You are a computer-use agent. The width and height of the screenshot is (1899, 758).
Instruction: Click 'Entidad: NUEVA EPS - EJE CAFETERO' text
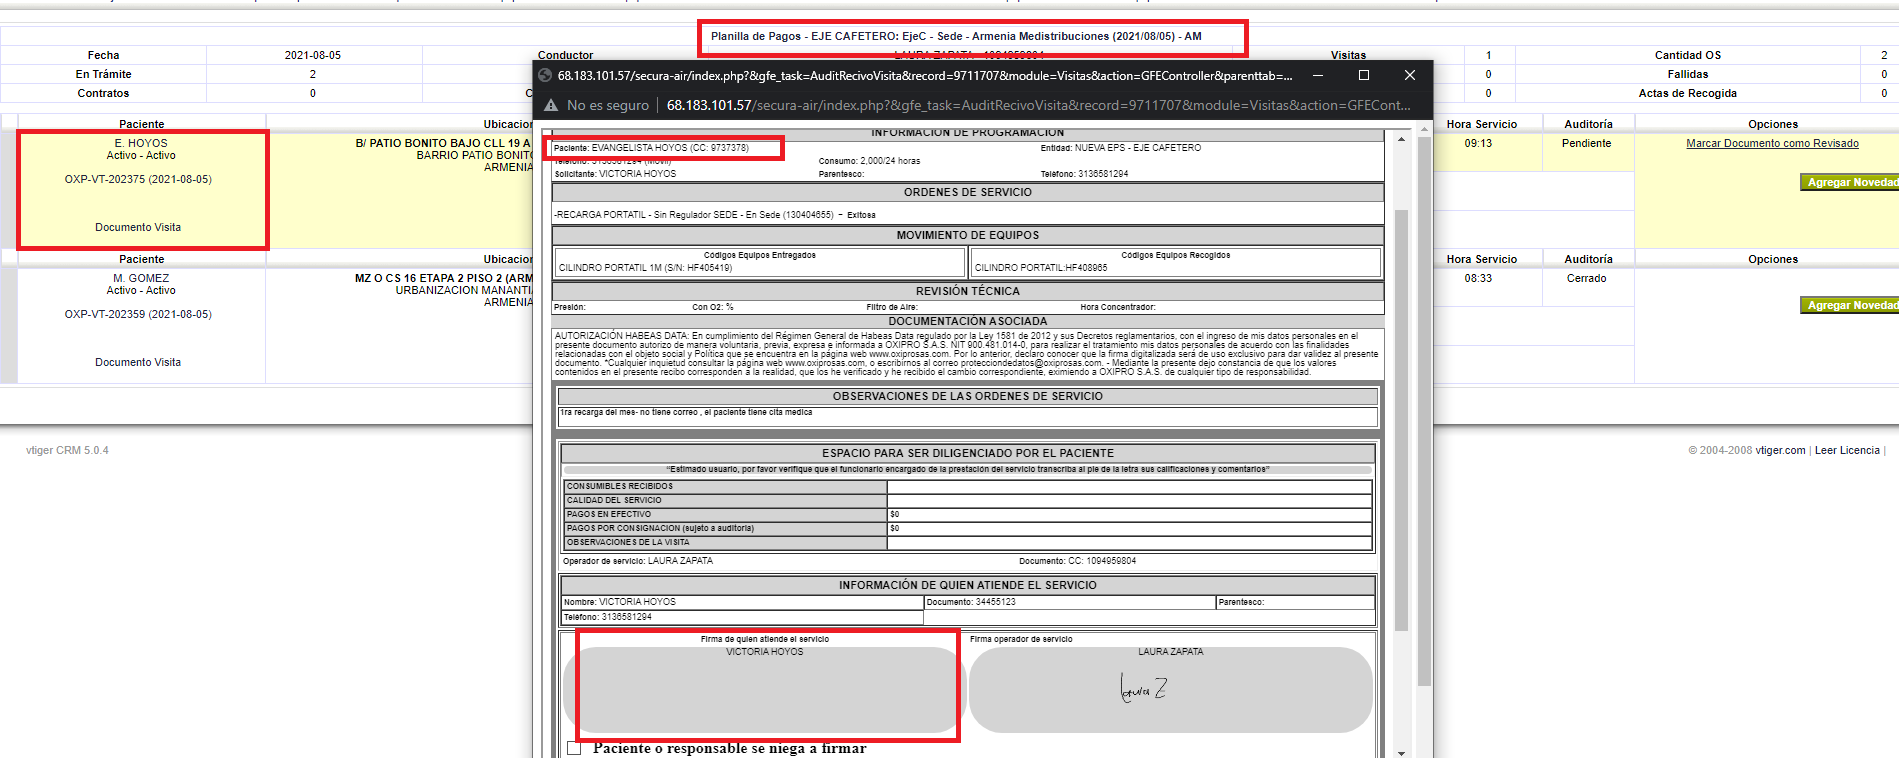[1121, 148]
